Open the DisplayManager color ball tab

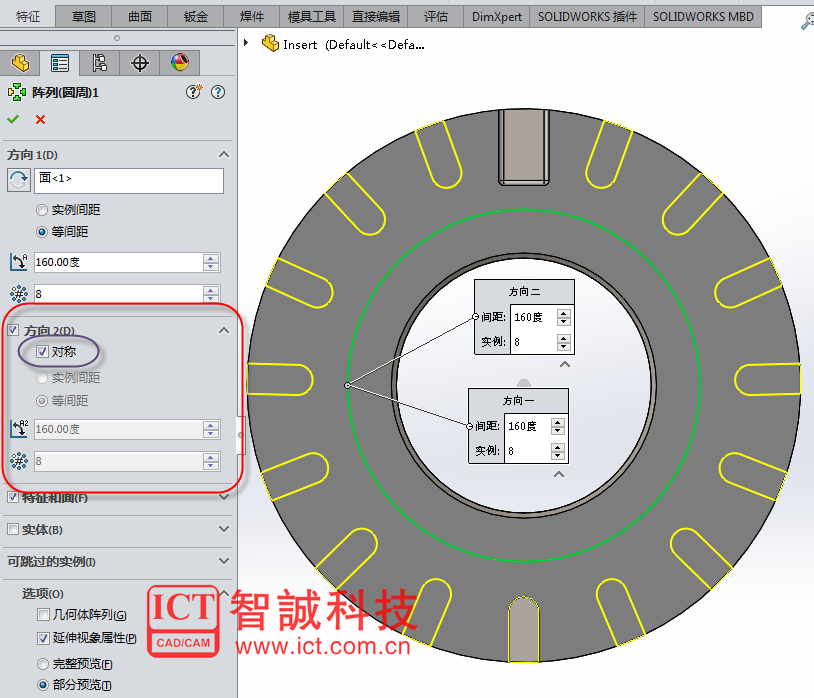(180, 63)
